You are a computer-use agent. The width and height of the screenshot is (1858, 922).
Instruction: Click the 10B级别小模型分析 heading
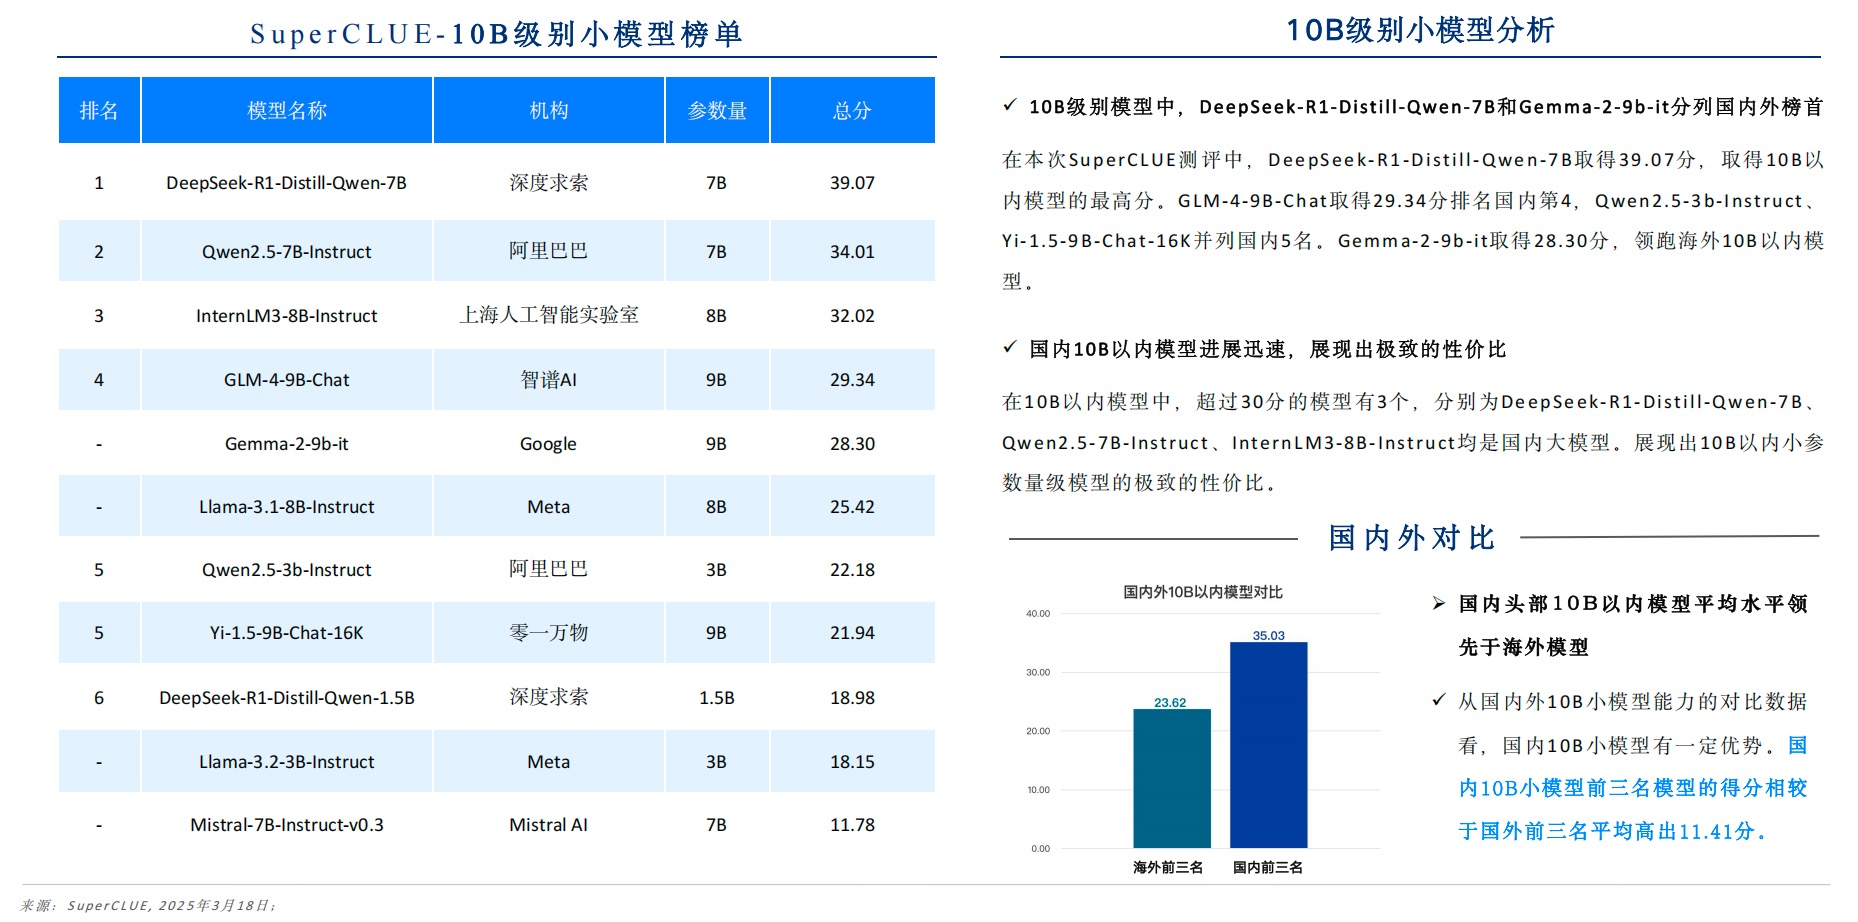pos(1420,30)
